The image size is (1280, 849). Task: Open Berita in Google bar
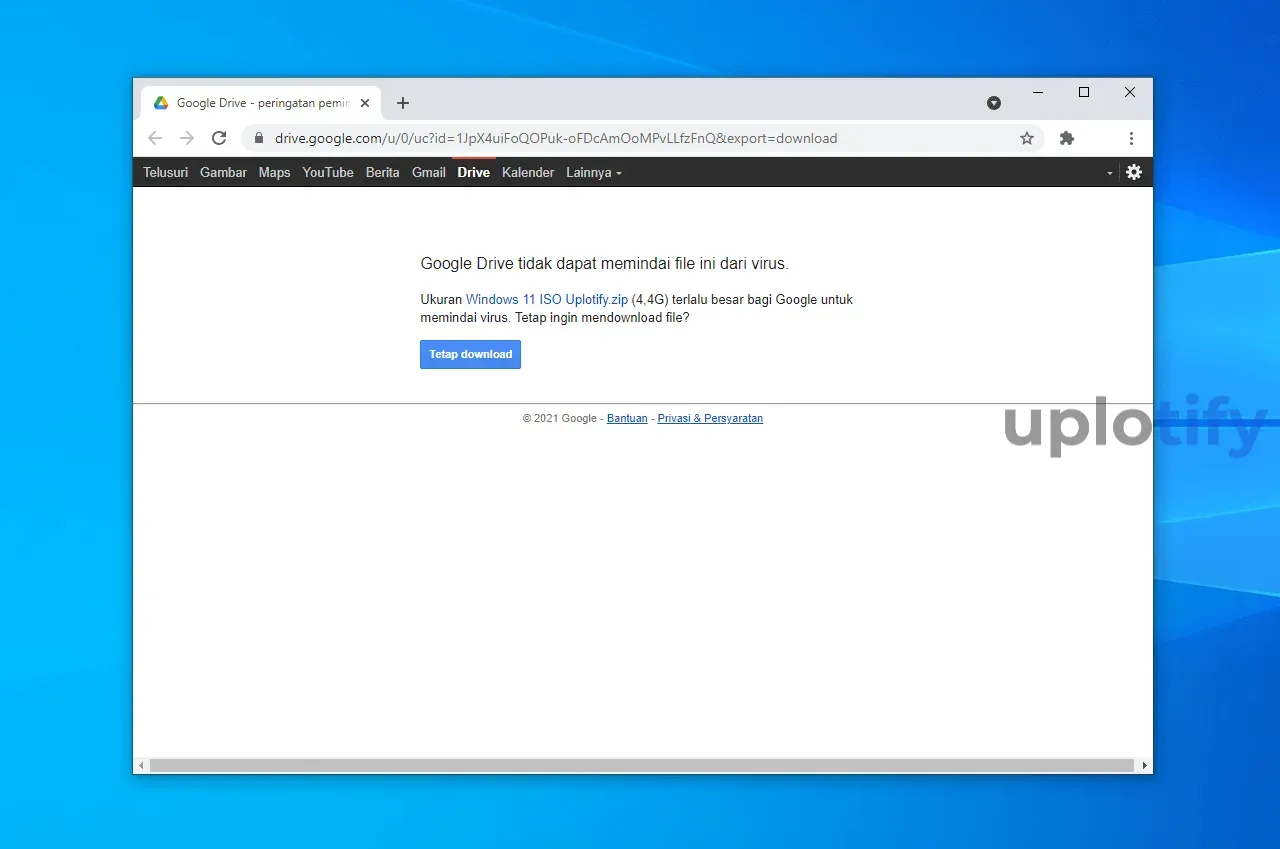pyautogui.click(x=382, y=172)
